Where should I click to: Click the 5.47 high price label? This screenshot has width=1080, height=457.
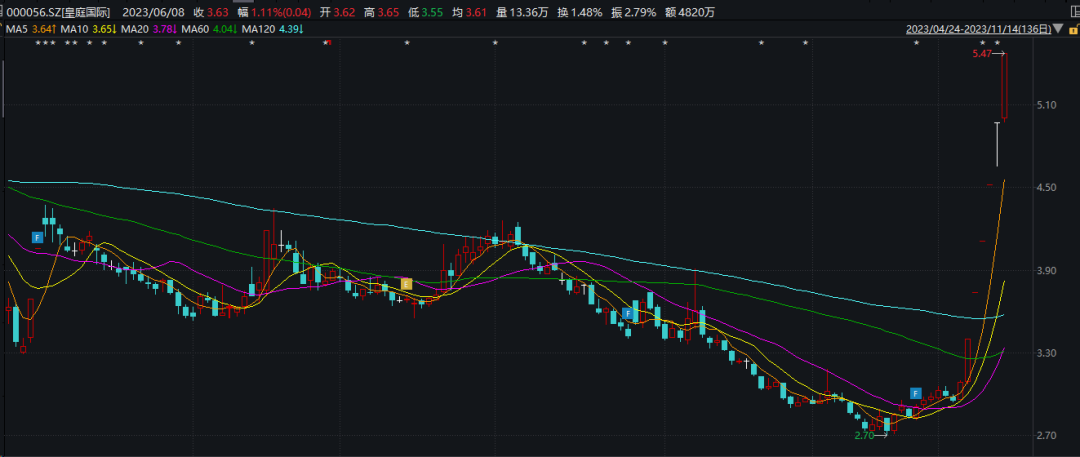click(x=982, y=53)
